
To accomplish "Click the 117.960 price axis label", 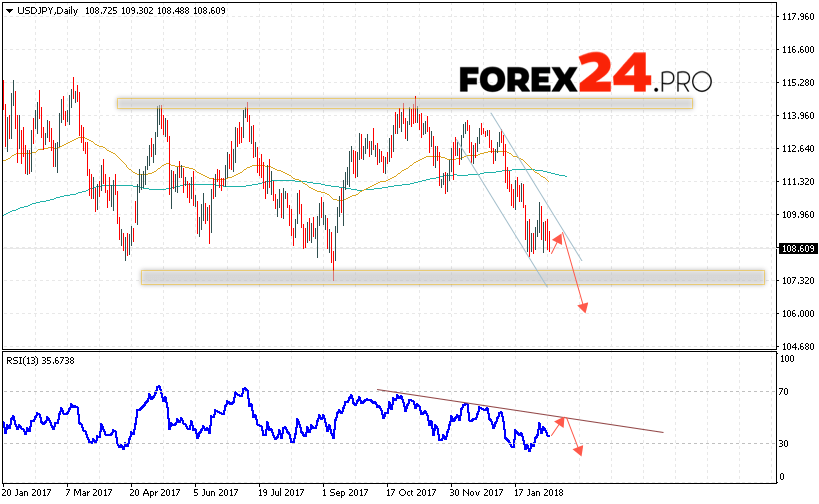I will [x=798, y=17].
